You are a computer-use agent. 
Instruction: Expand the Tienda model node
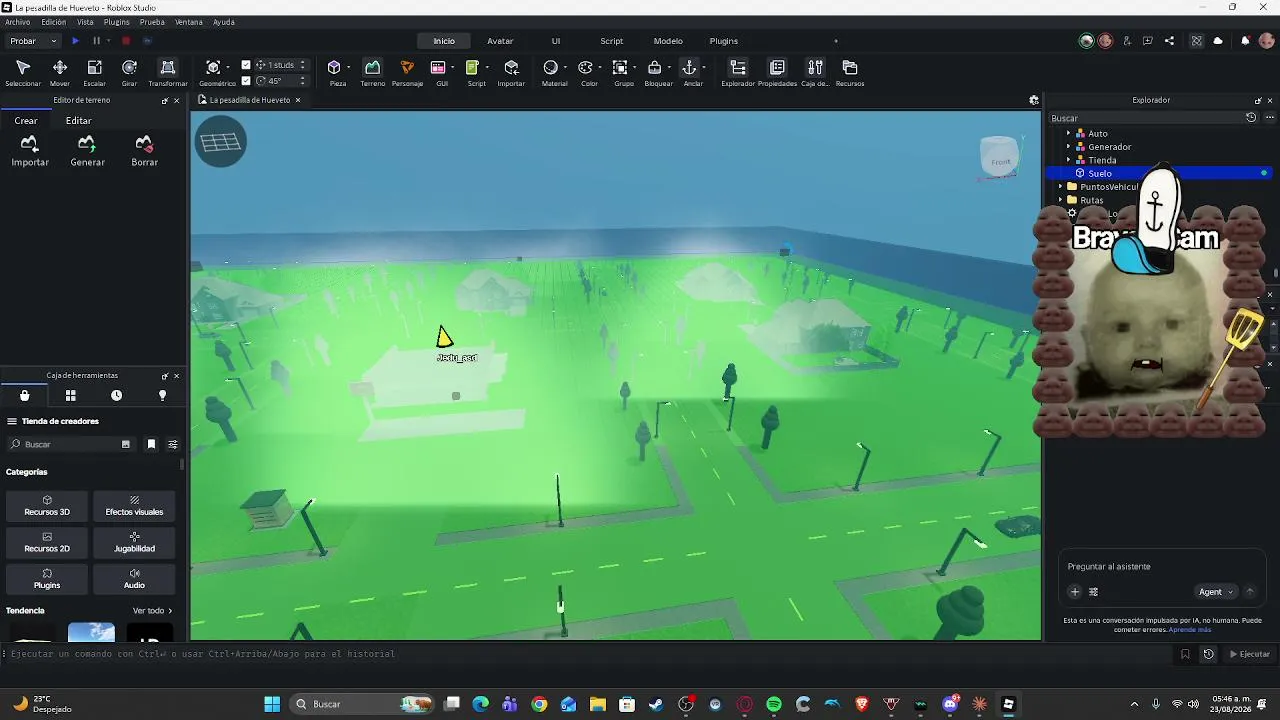coord(1068,160)
